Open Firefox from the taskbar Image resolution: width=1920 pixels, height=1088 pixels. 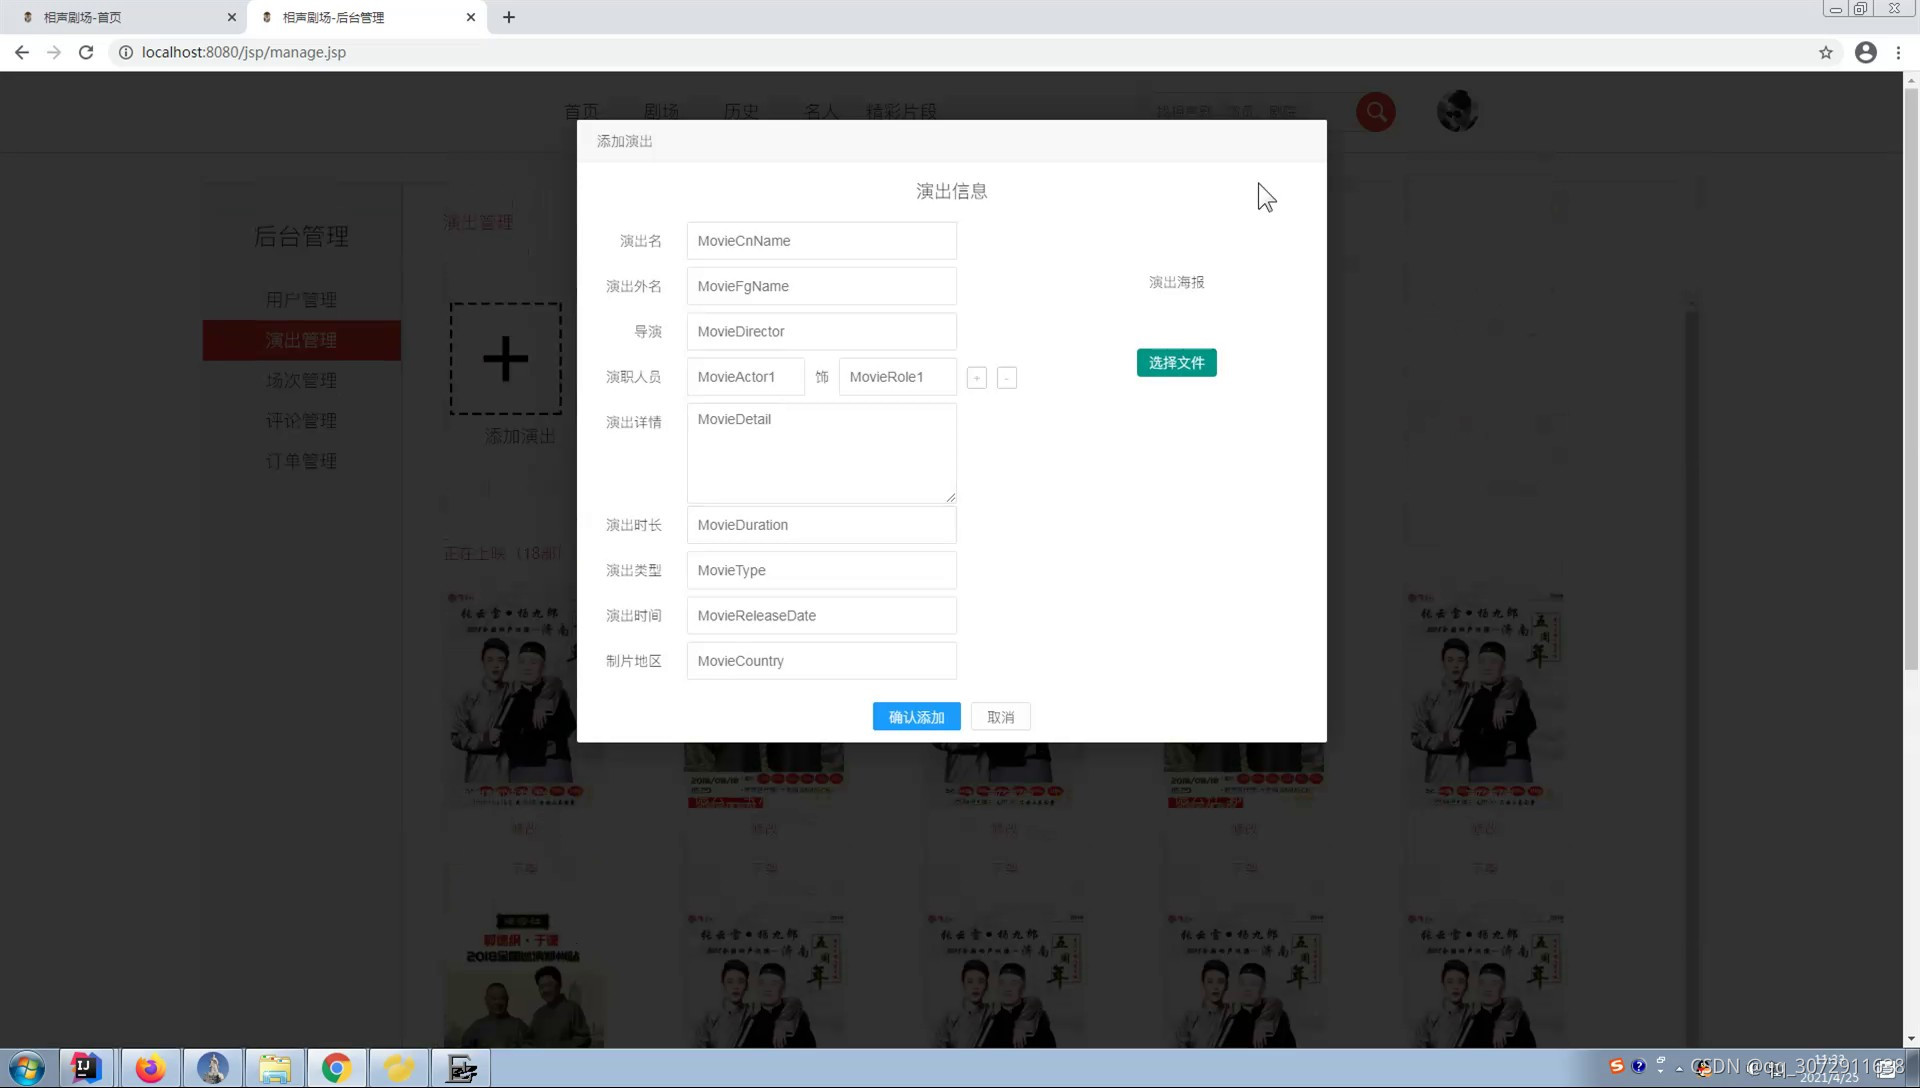pyautogui.click(x=150, y=1068)
